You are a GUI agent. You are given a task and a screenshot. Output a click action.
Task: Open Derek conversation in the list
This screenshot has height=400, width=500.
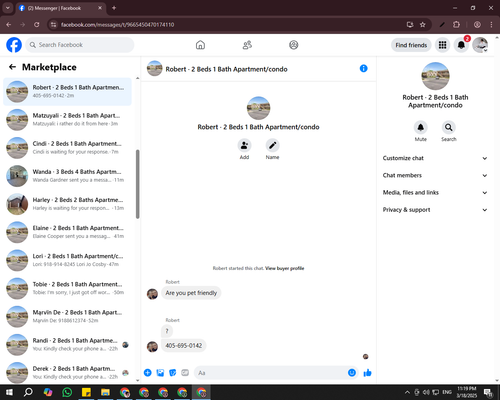click(68, 373)
